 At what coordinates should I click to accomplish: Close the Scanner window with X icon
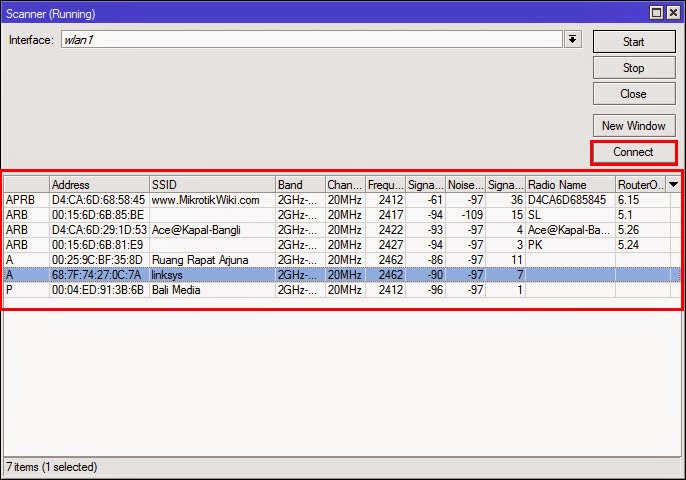673,11
